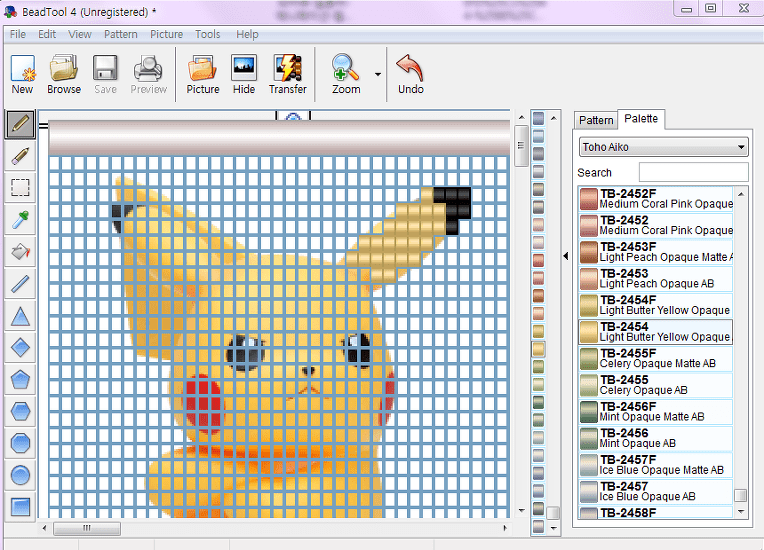Image resolution: width=764 pixels, height=550 pixels.
Task: Transfer the picture to beads
Action: pos(287,74)
